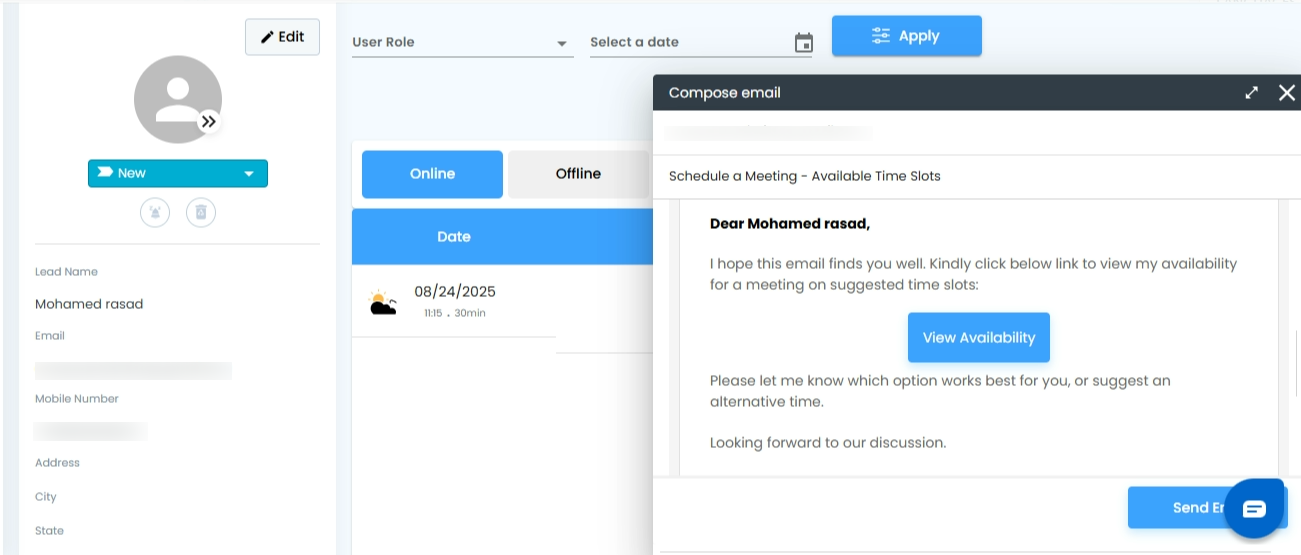Send the composed email
Image resolution: width=1301 pixels, height=555 pixels.
1180,508
